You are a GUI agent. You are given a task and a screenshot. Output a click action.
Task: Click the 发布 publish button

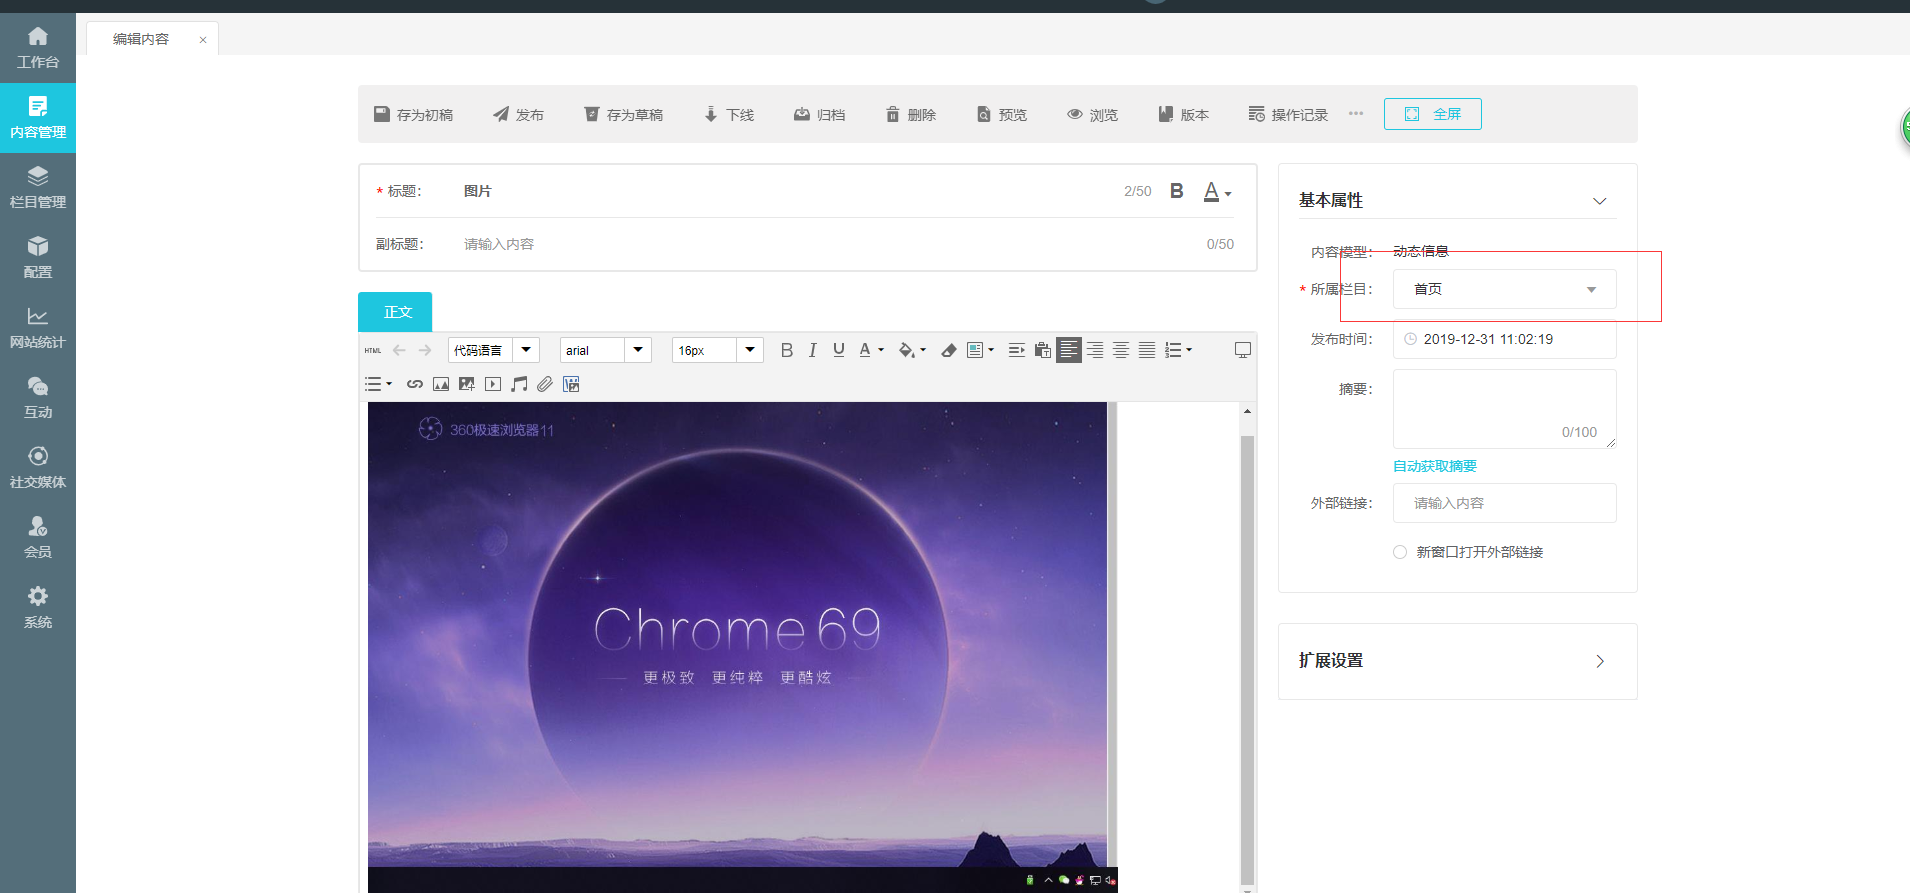coord(518,115)
